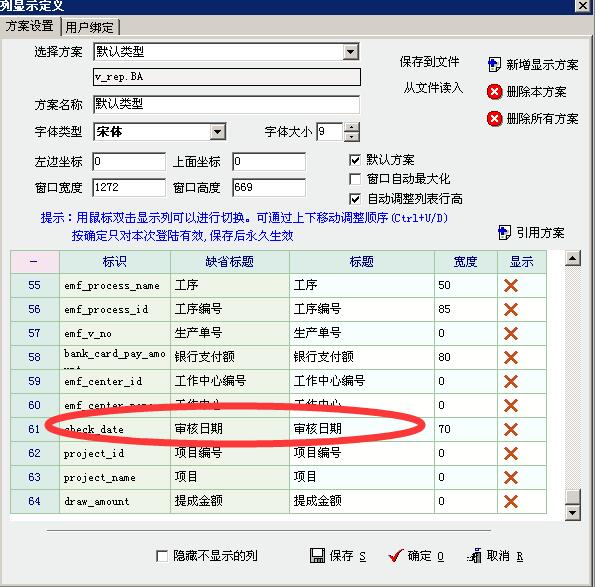Increase 字体大小 with the up stepper arrow
595x587 pixels.
352,127
